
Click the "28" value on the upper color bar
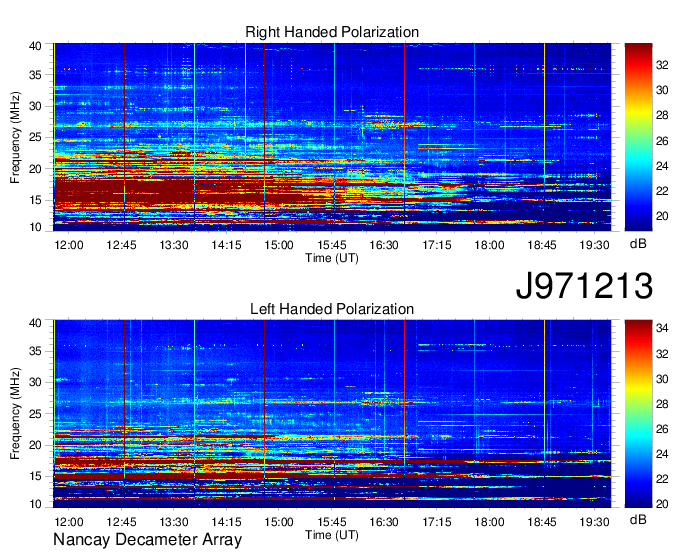[x=662, y=115]
